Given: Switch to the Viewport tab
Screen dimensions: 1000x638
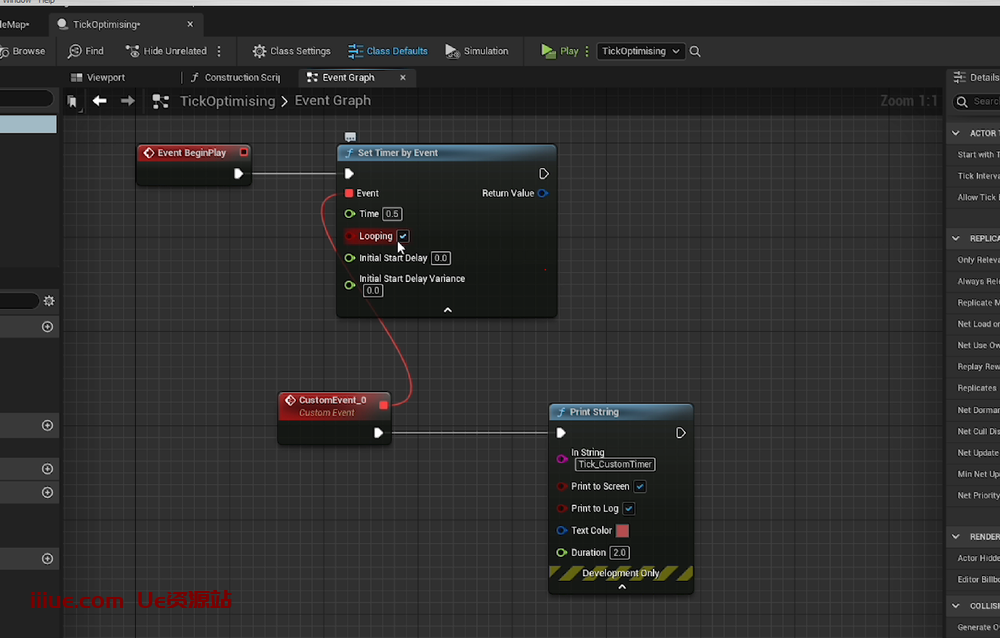Looking at the screenshot, I should point(105,77).
